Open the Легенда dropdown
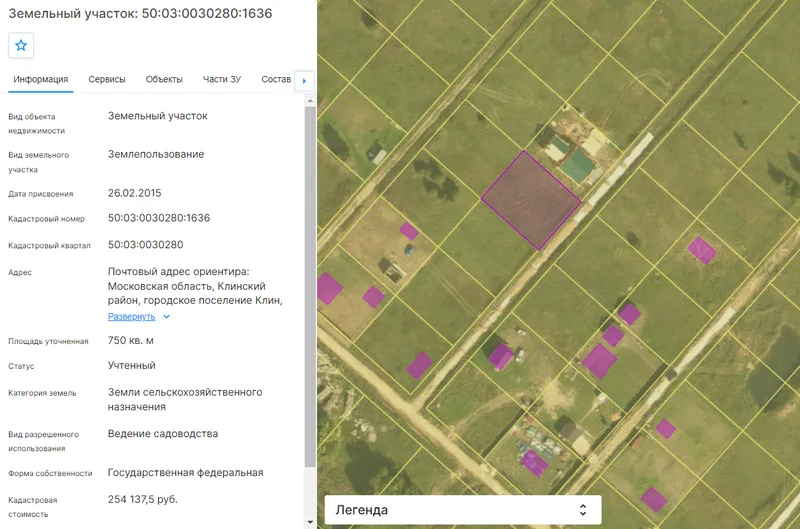Screen dimensions: 800x529 [x=463, y=510]
